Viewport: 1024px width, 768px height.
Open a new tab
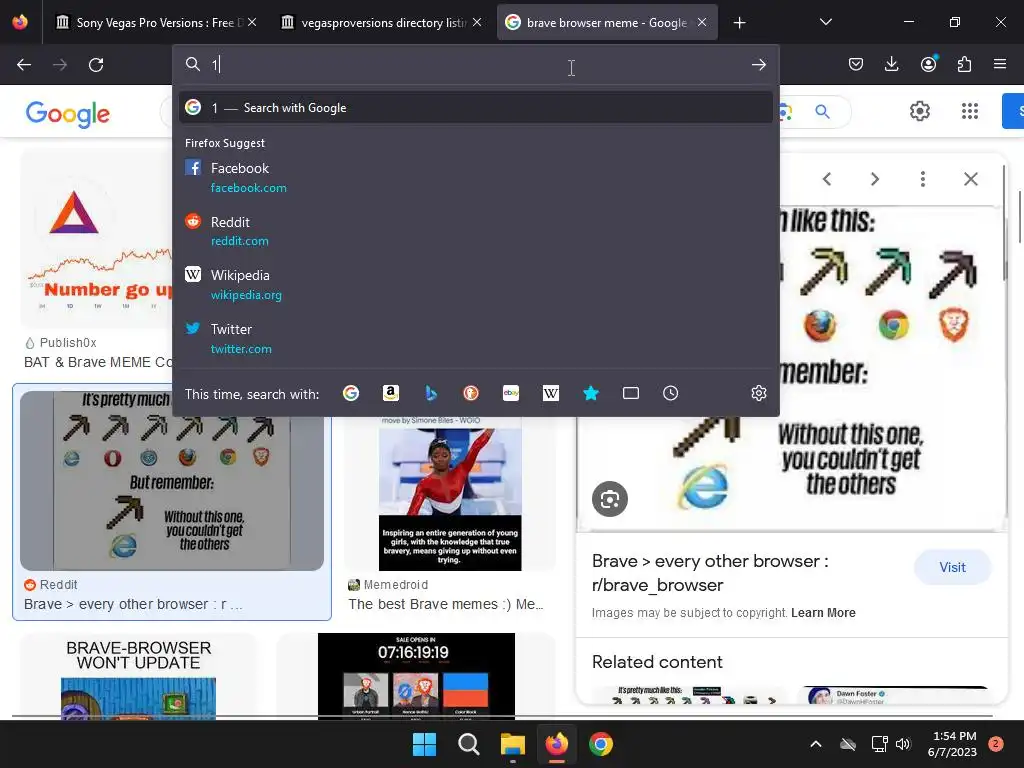click(739, 23)
